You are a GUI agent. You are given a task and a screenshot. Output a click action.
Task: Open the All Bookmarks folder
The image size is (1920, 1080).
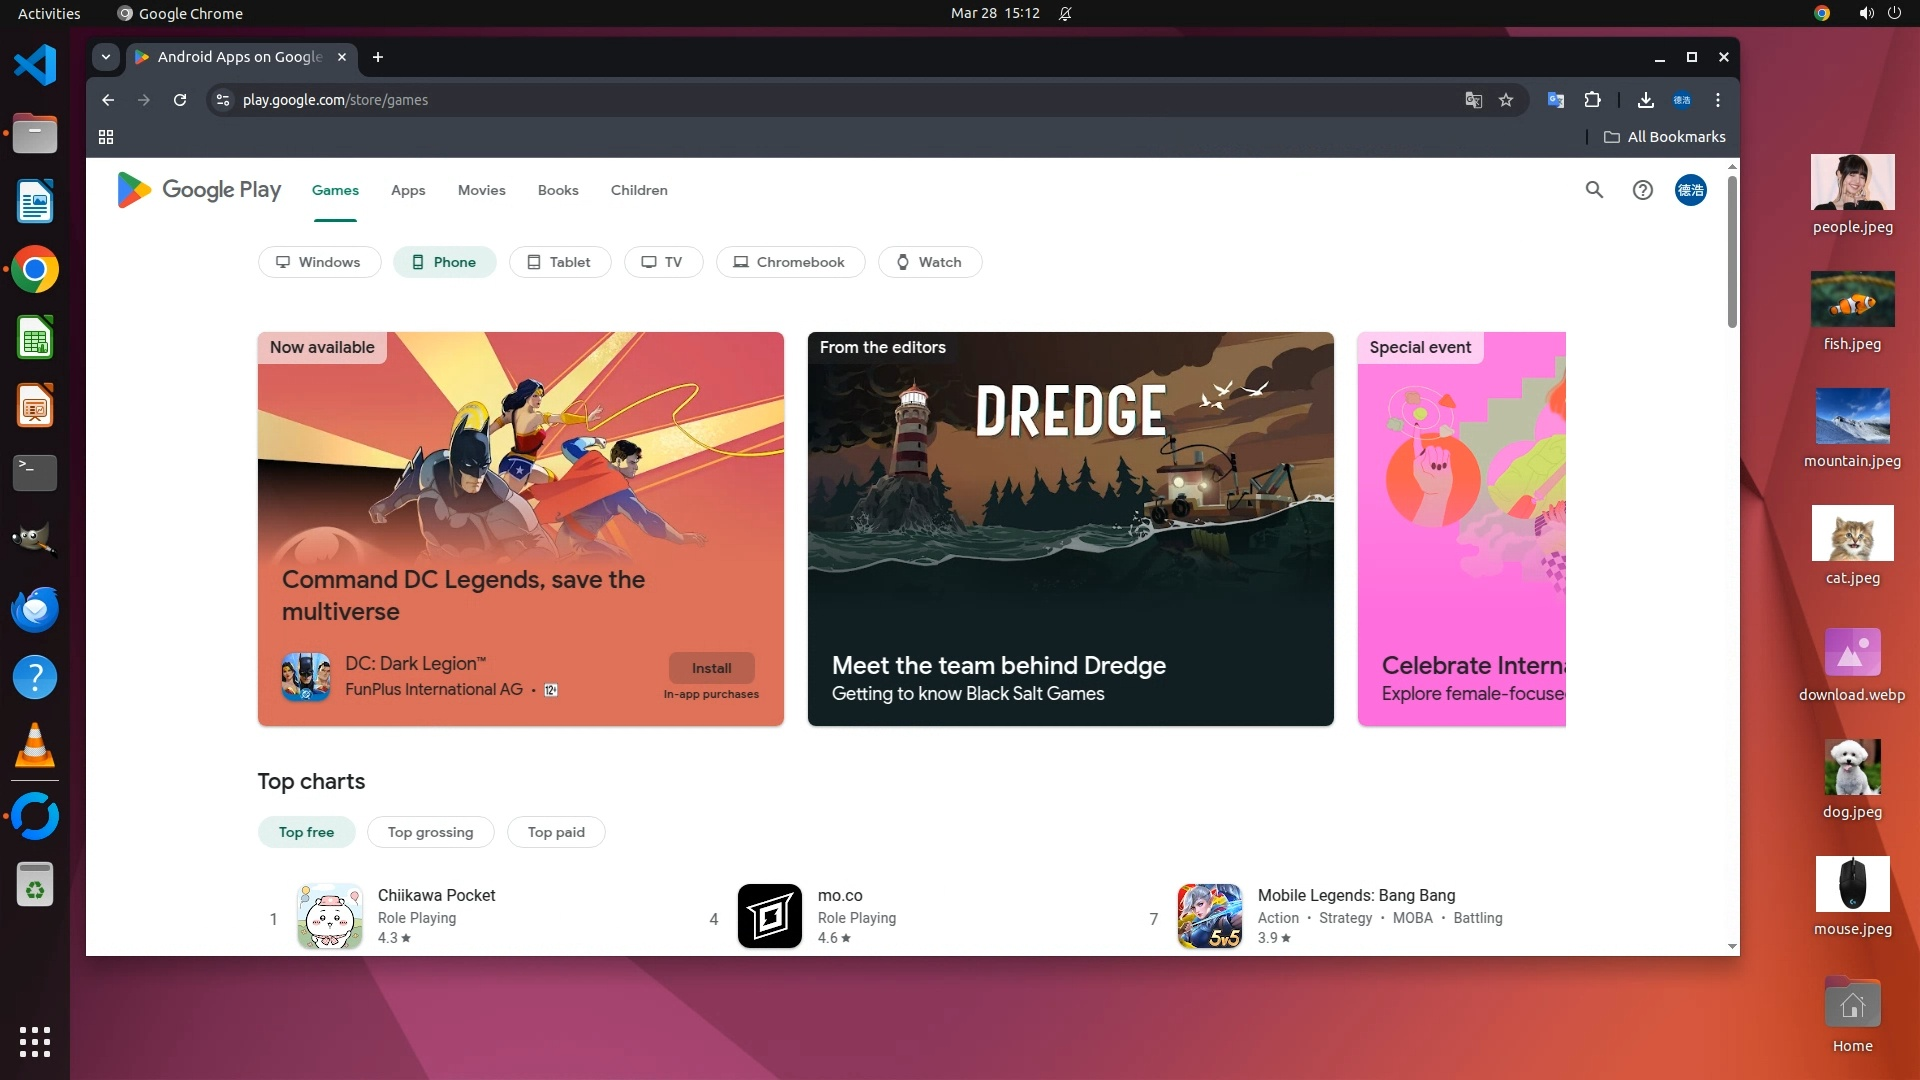pos(1665,137)
